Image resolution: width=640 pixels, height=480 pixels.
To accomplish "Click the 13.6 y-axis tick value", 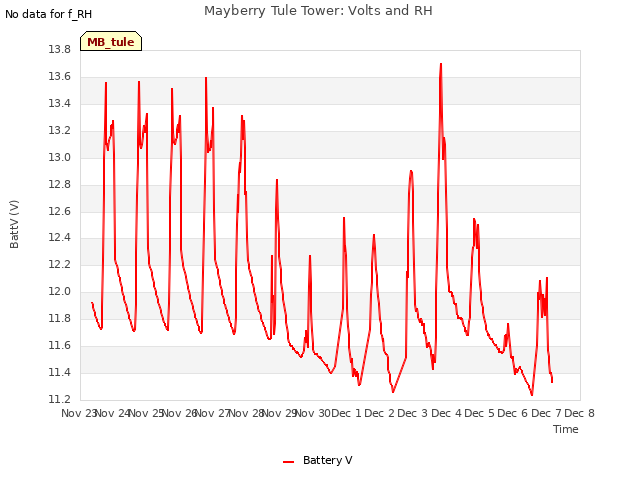I will pyautogui.click(x=60, y=76).
